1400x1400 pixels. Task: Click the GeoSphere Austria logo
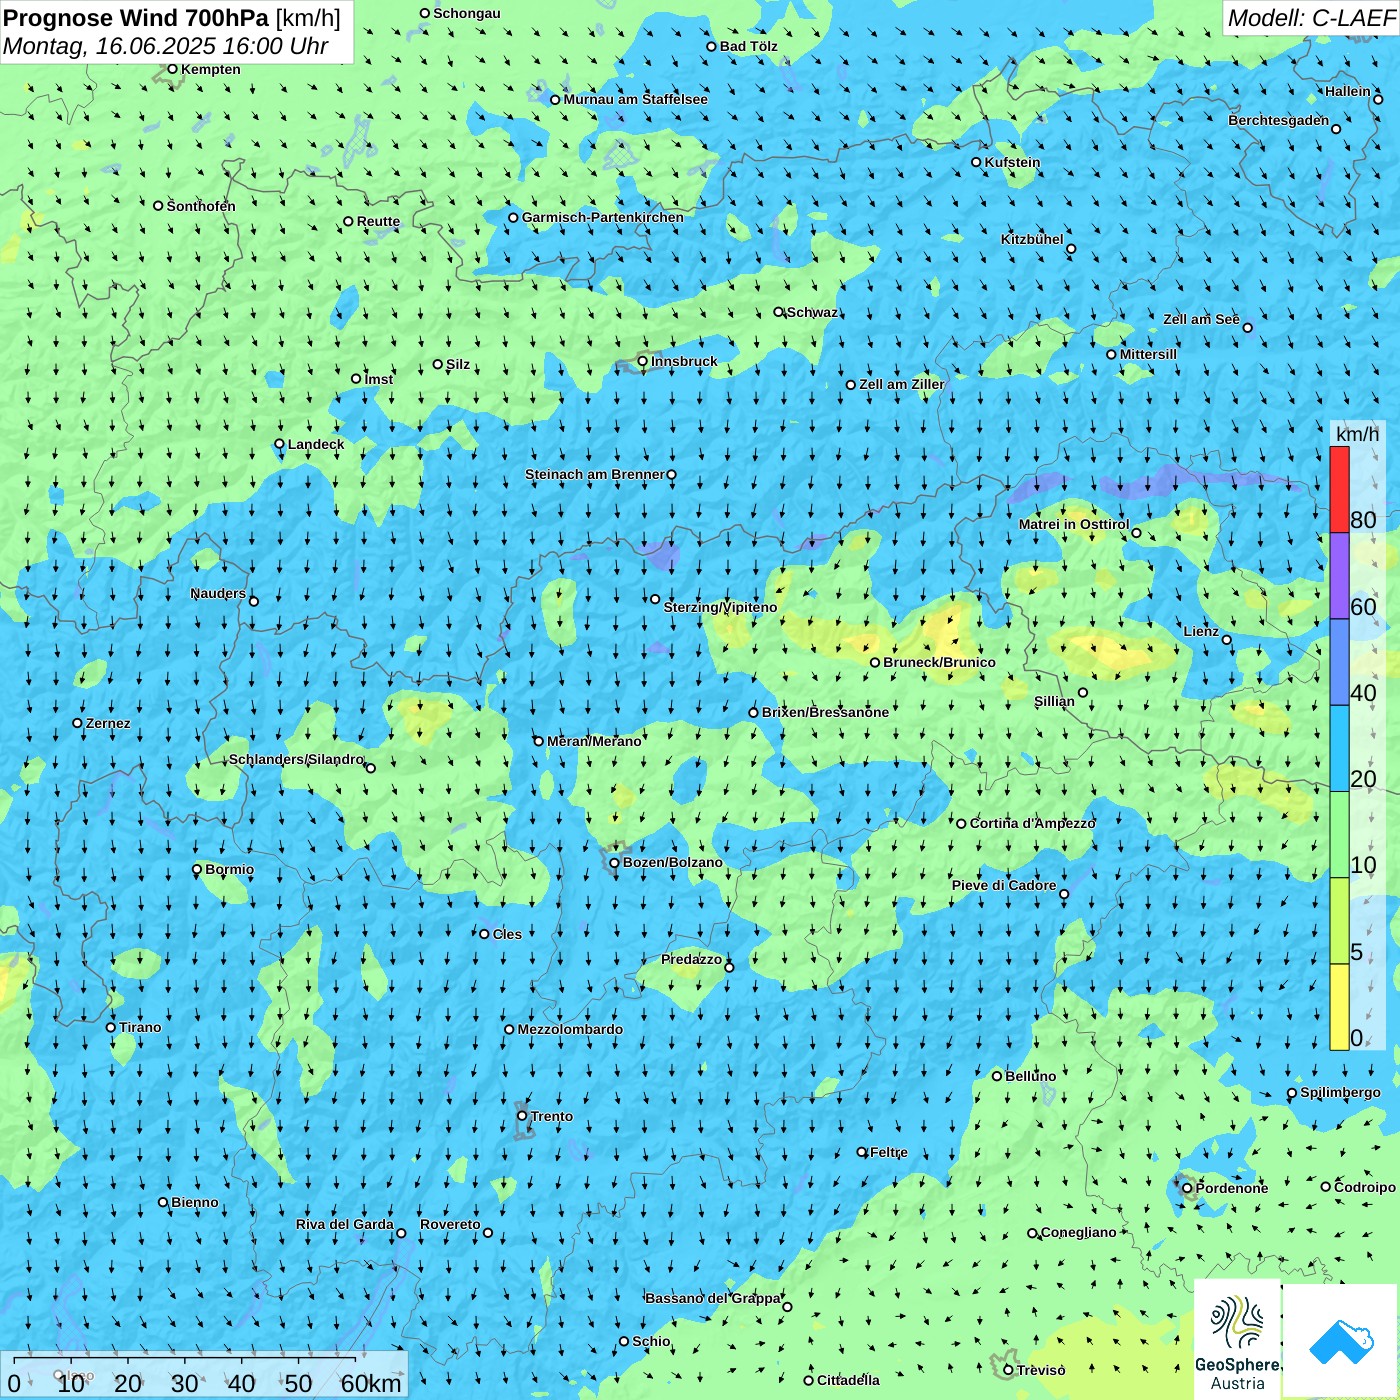tap(1237, 1340)
